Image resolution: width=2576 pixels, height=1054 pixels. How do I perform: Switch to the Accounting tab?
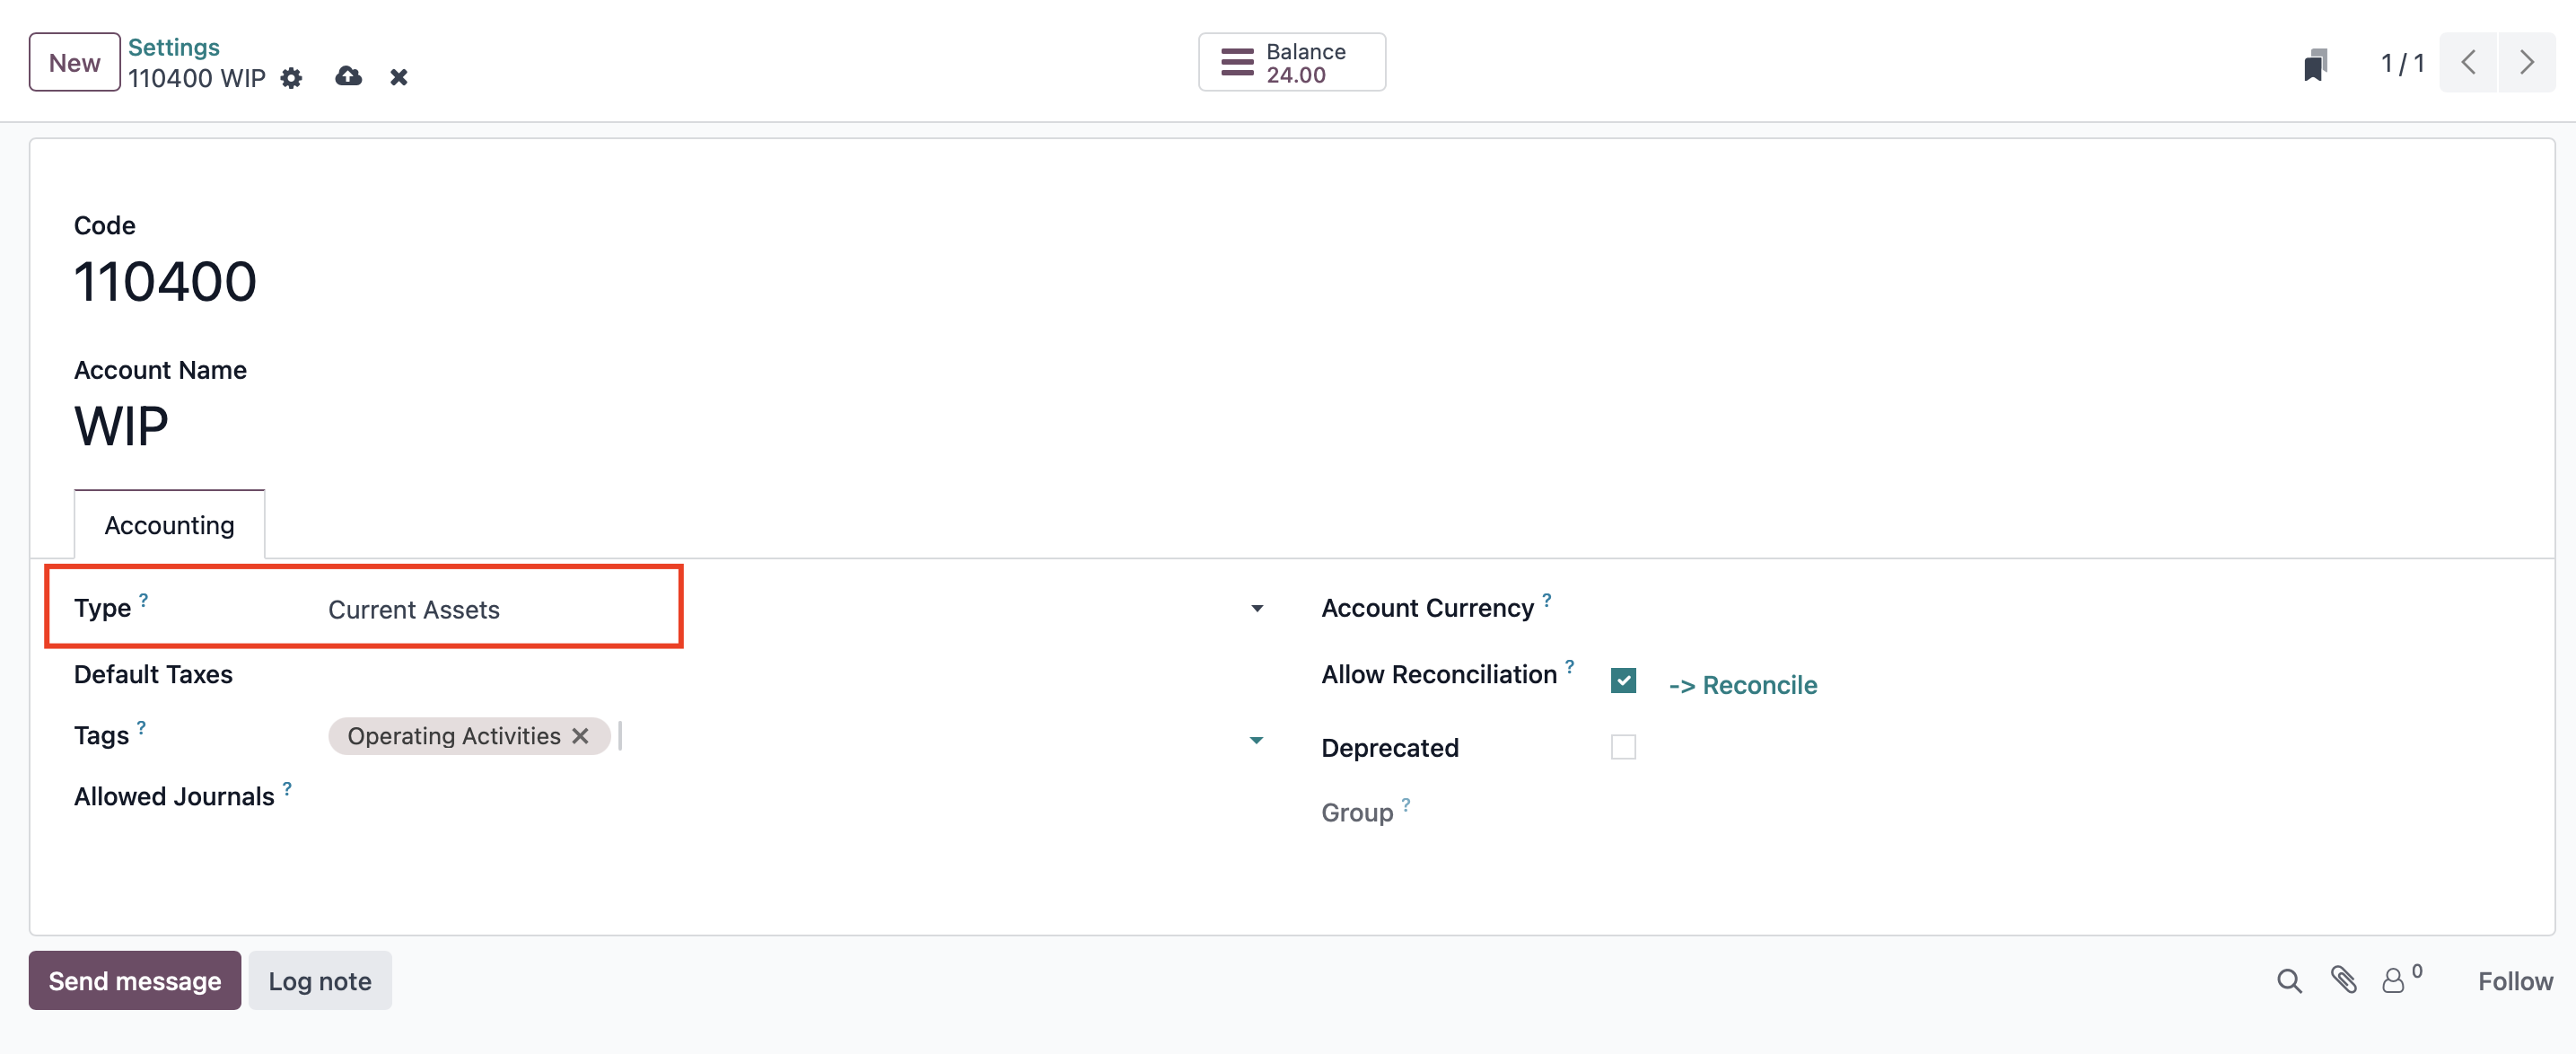click(x=169, y=525)
